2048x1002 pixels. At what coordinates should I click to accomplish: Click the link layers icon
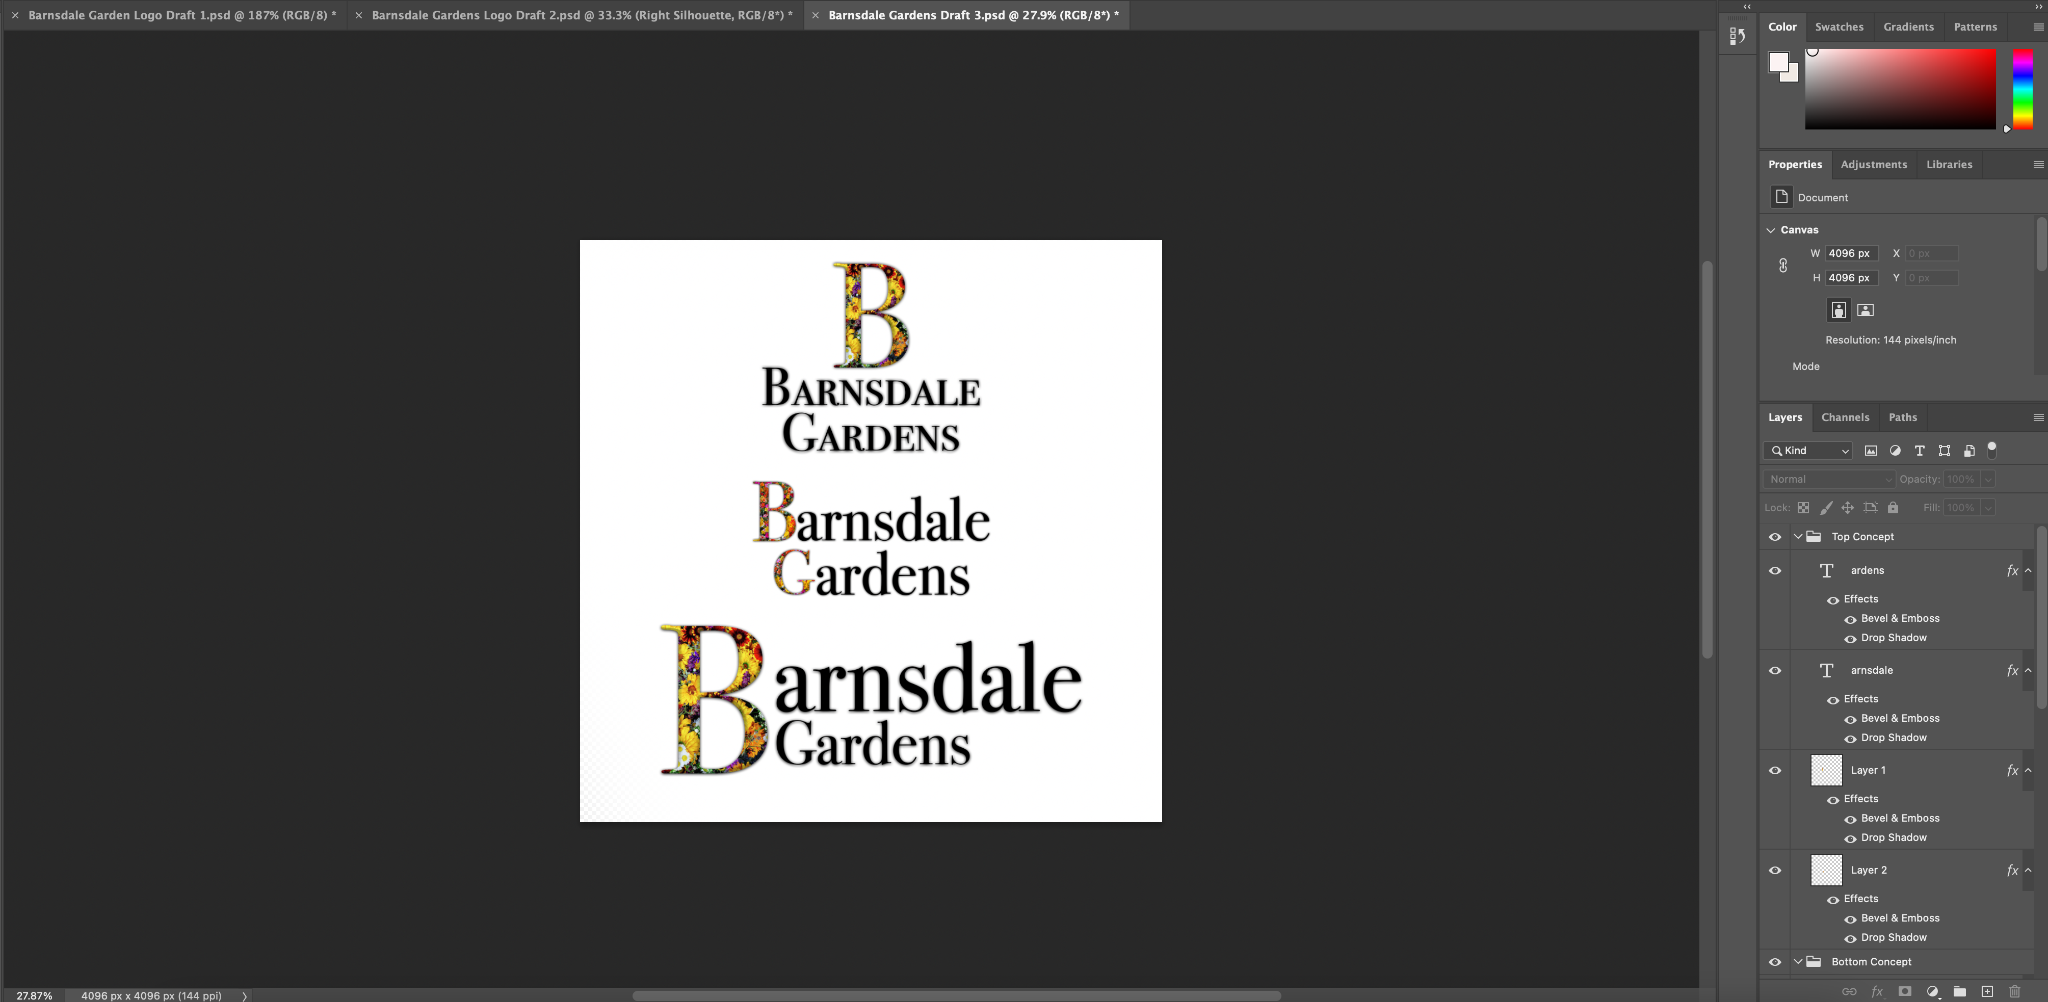1849,992
